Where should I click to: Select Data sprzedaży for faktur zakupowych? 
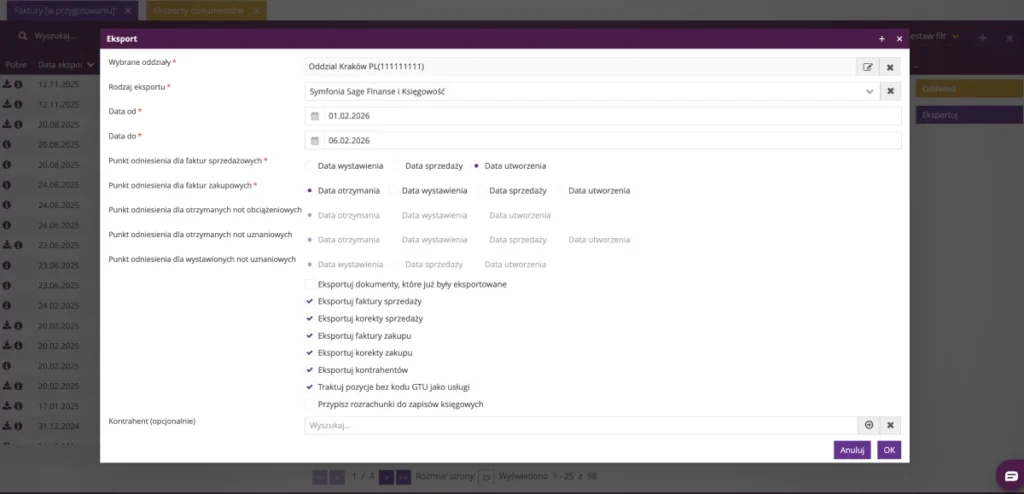481,191
